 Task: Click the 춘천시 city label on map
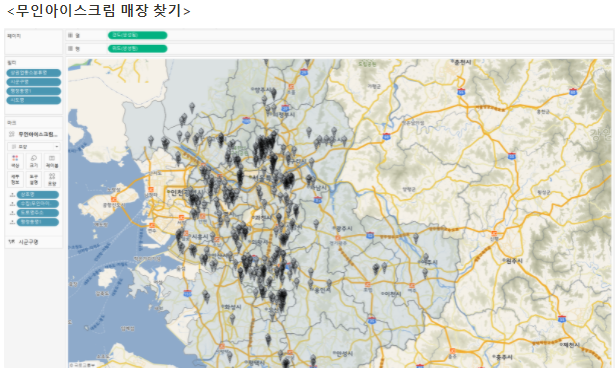(462, 62)
